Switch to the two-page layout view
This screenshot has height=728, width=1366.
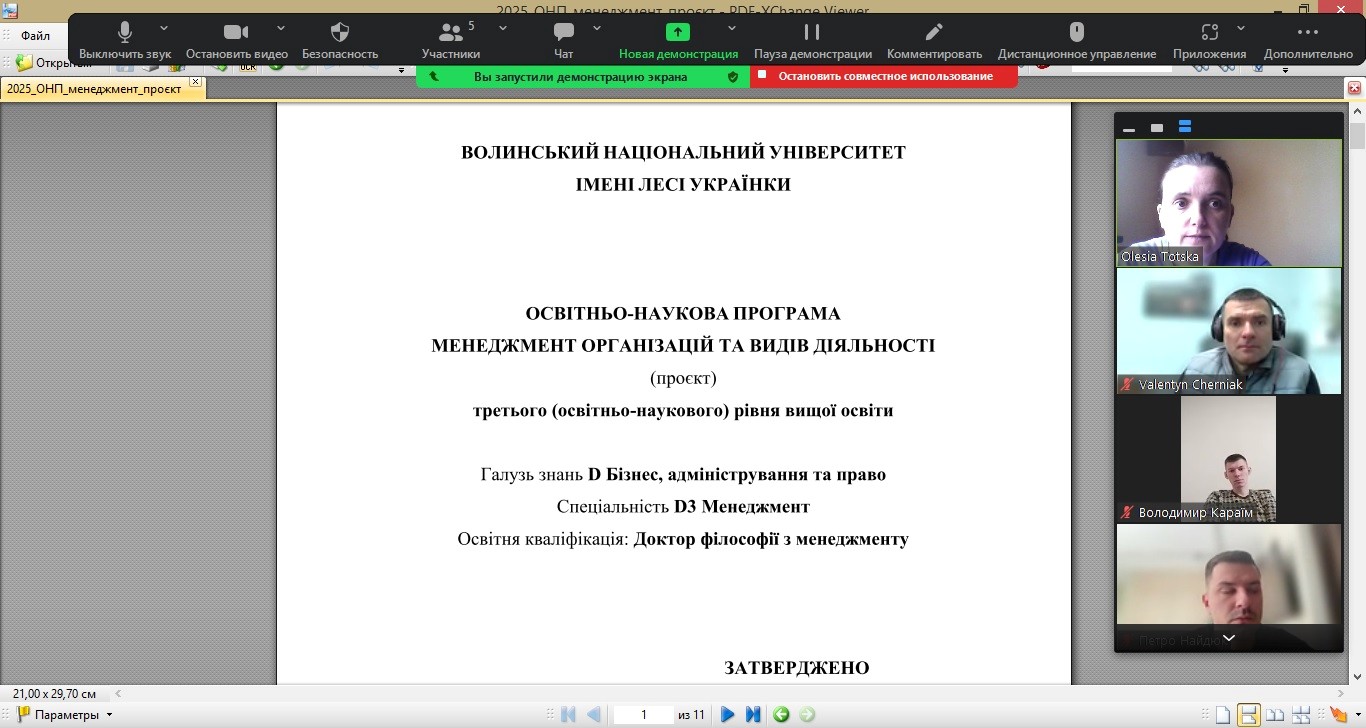click(1275, 714)
